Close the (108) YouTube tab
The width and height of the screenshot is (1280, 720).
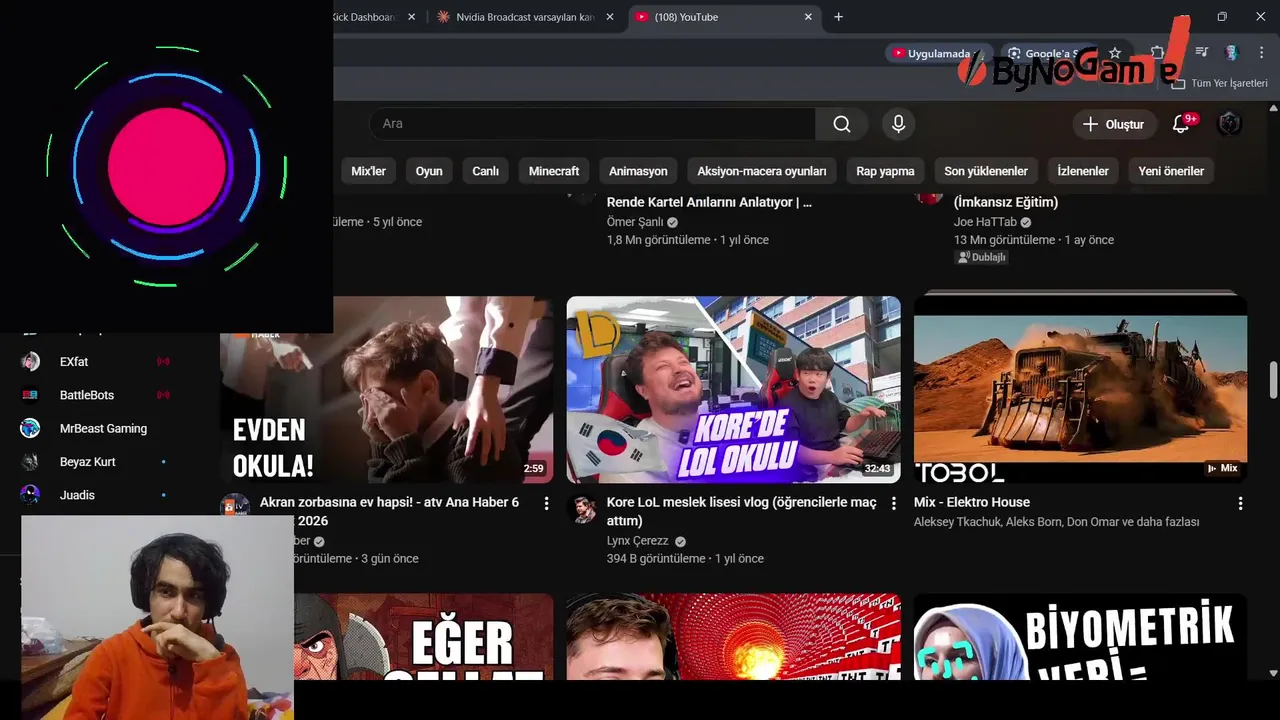click(808, 17)
